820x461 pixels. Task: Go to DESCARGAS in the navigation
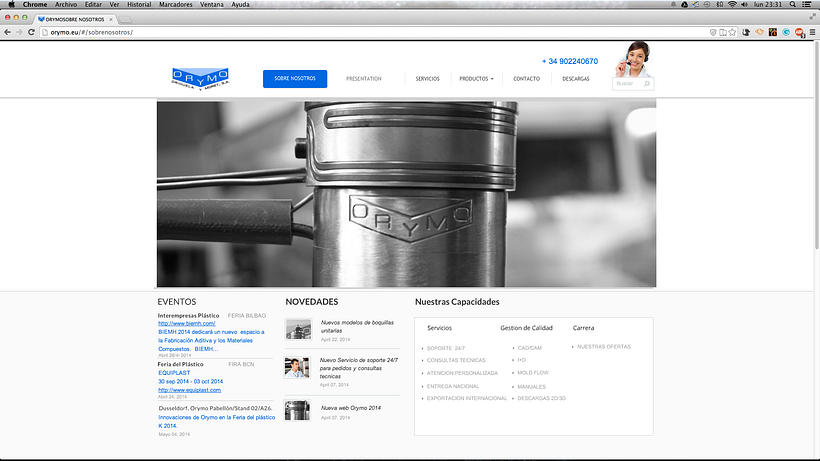[x=575, y=79]
